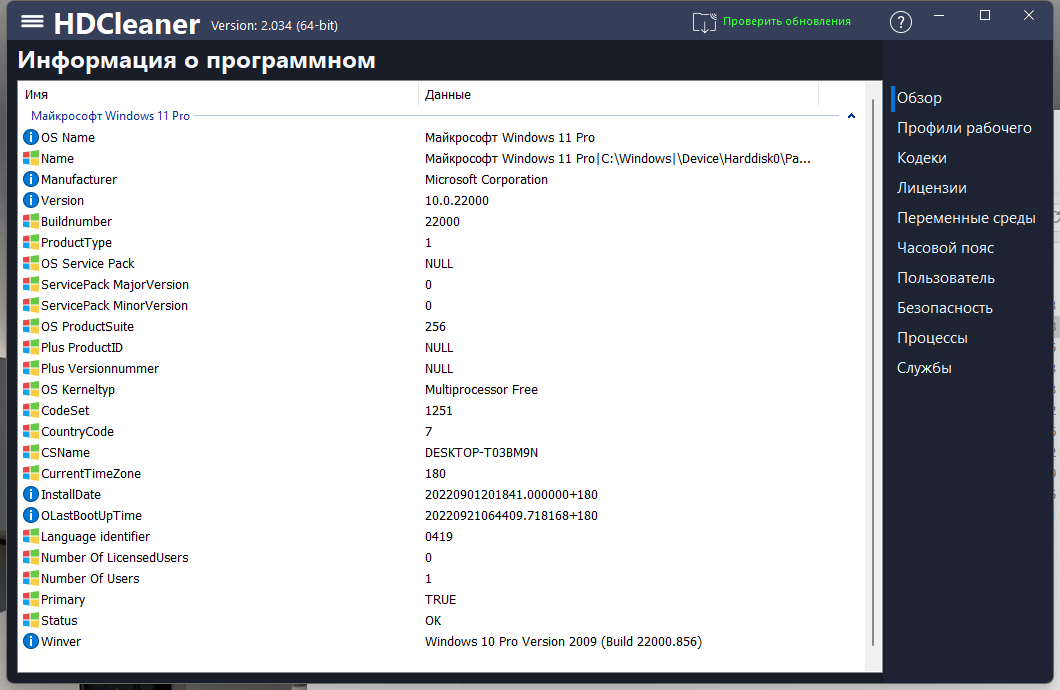Click the Windows icon beside OS Service Pack

[30, 263]
